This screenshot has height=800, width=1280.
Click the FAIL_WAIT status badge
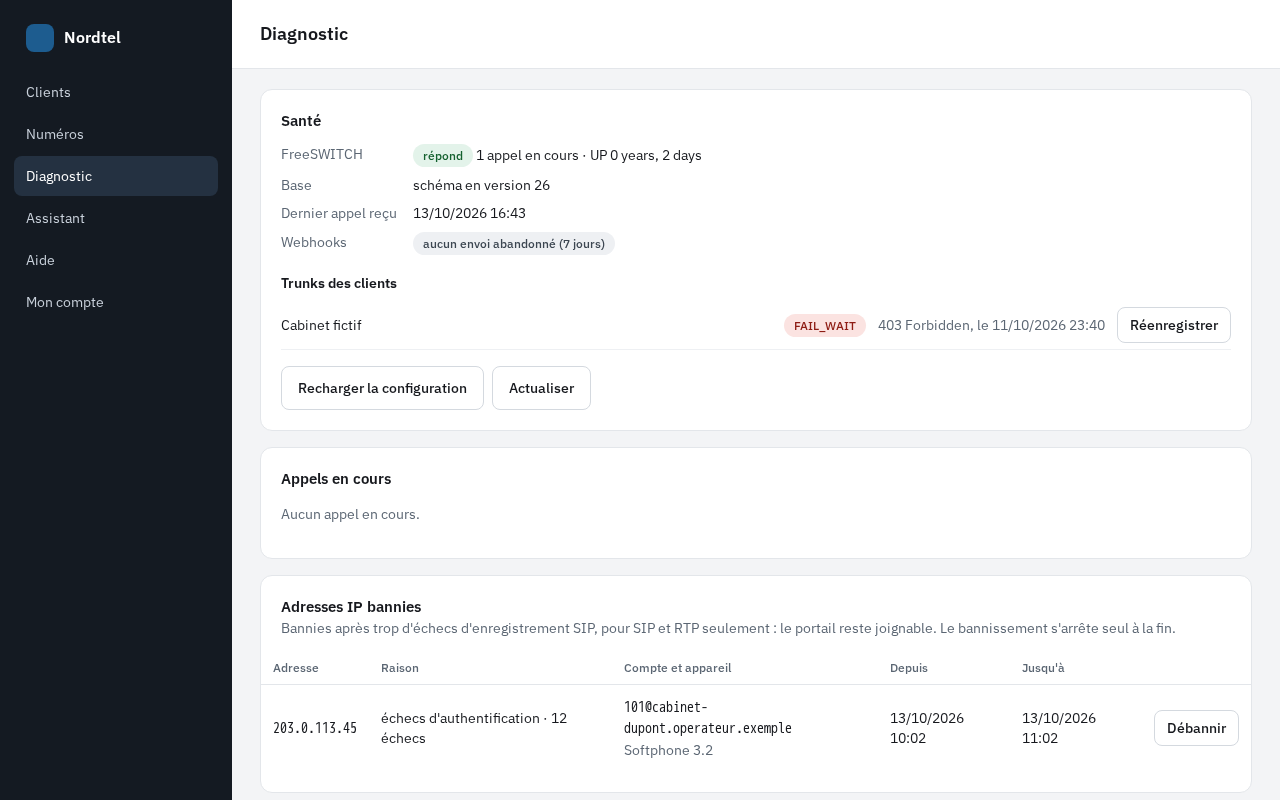click(825, 326)
